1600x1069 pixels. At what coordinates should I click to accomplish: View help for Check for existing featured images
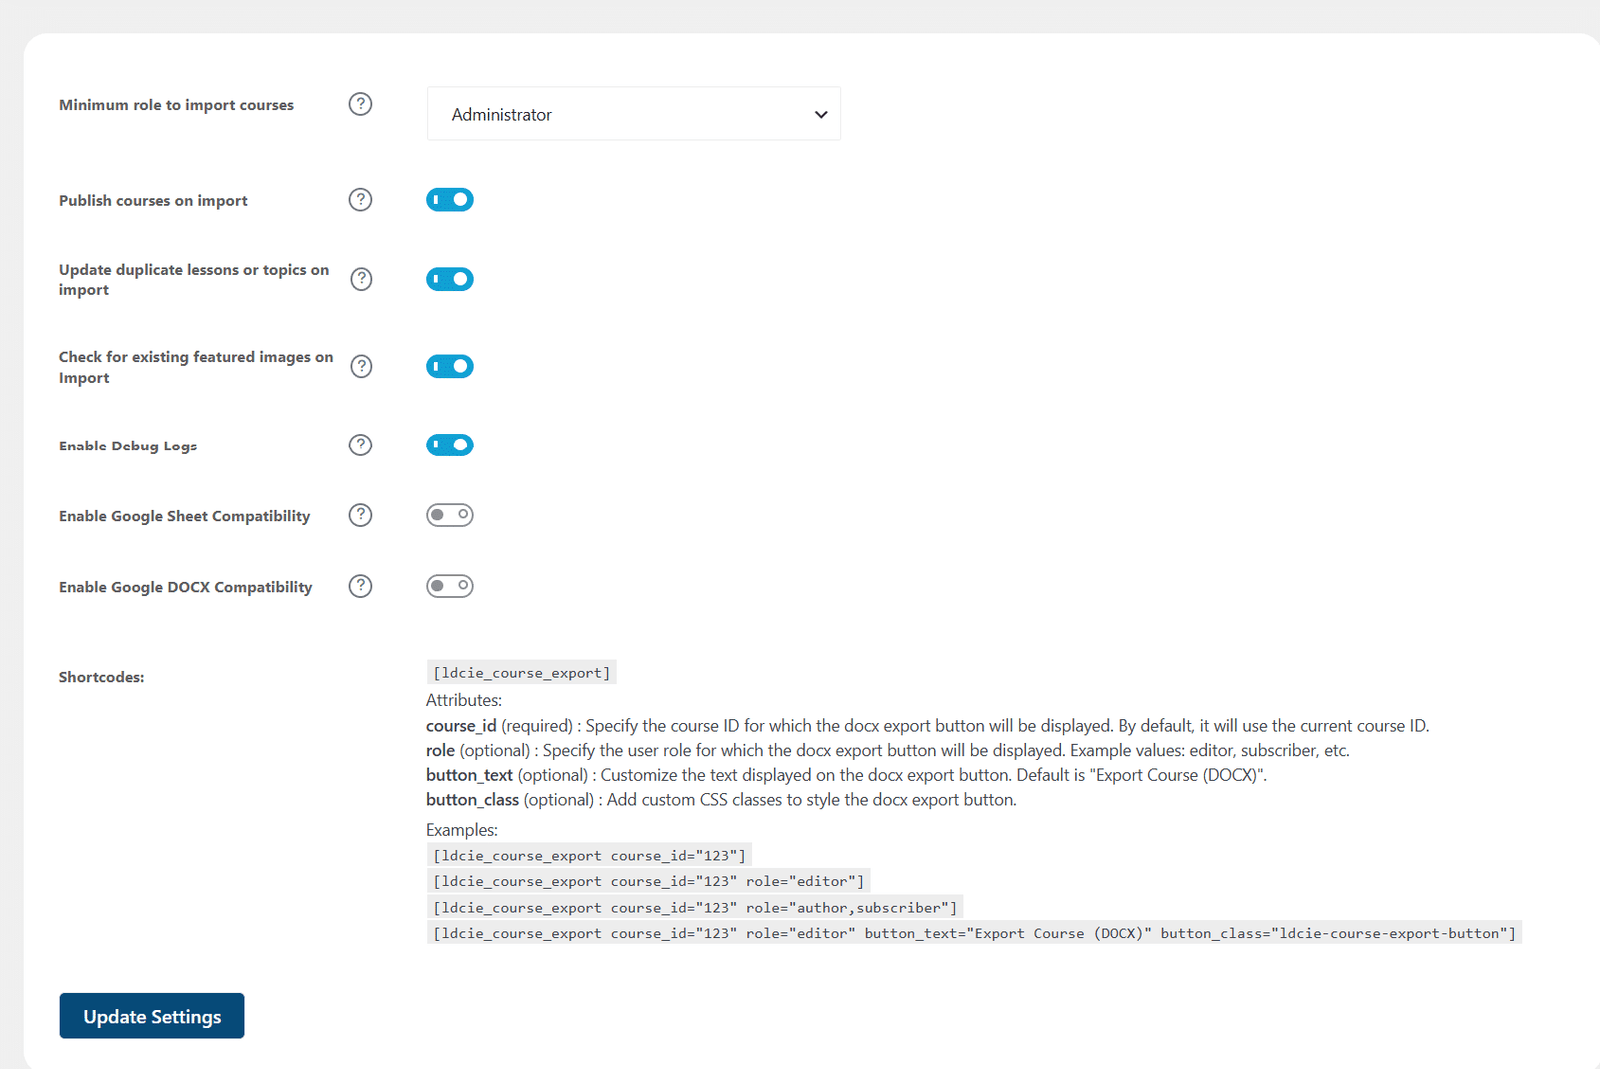click(x=361, y=366)
